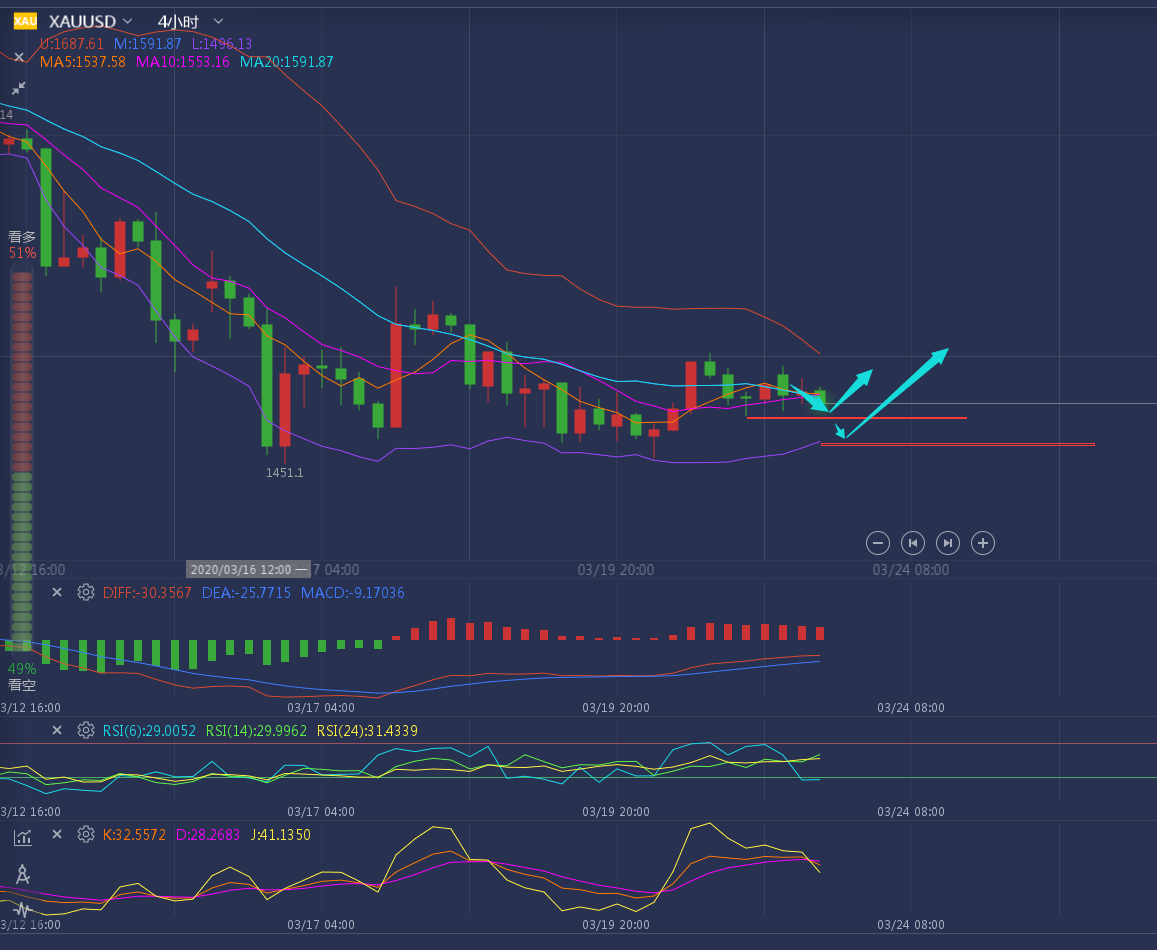Open RSI indicator settings gear
The height and width of the screenshot is (950, 1157).
(x=86, y=730)
